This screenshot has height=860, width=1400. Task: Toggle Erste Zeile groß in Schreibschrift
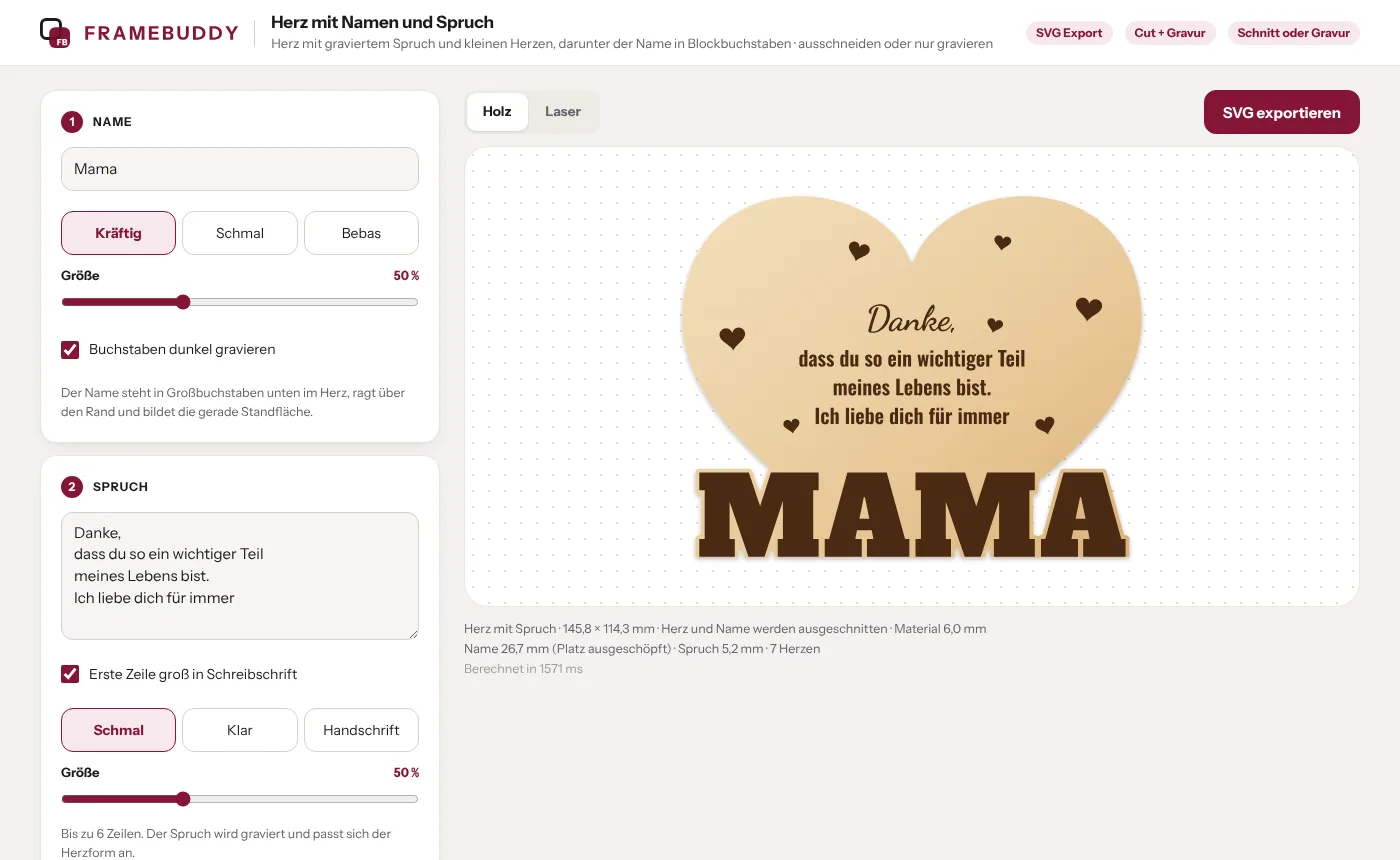pos(70,674)
